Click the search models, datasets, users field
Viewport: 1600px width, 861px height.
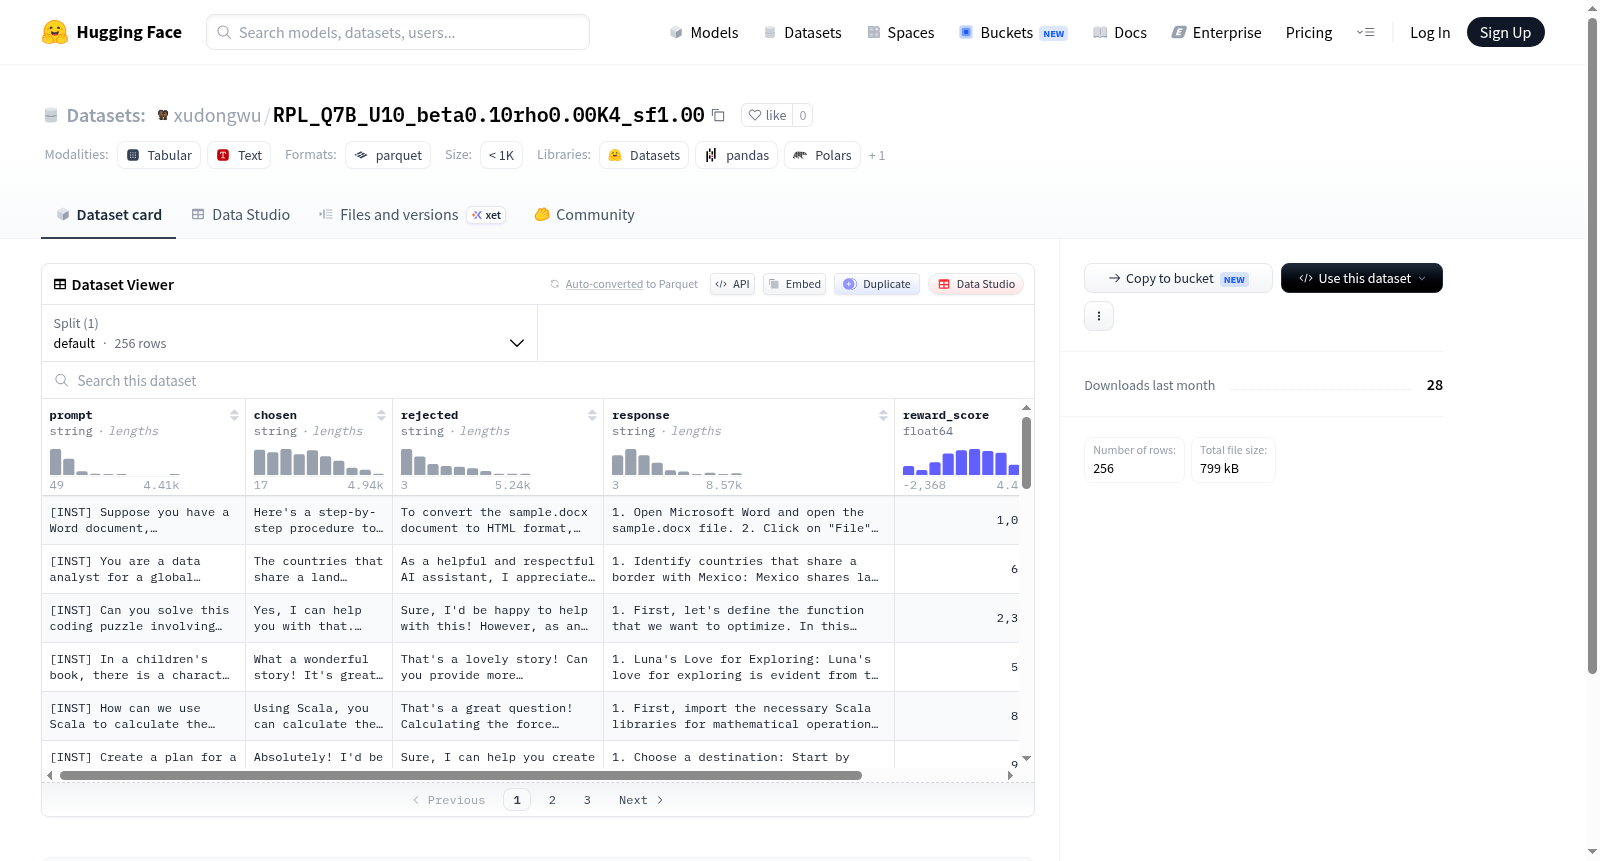(398, 32)
